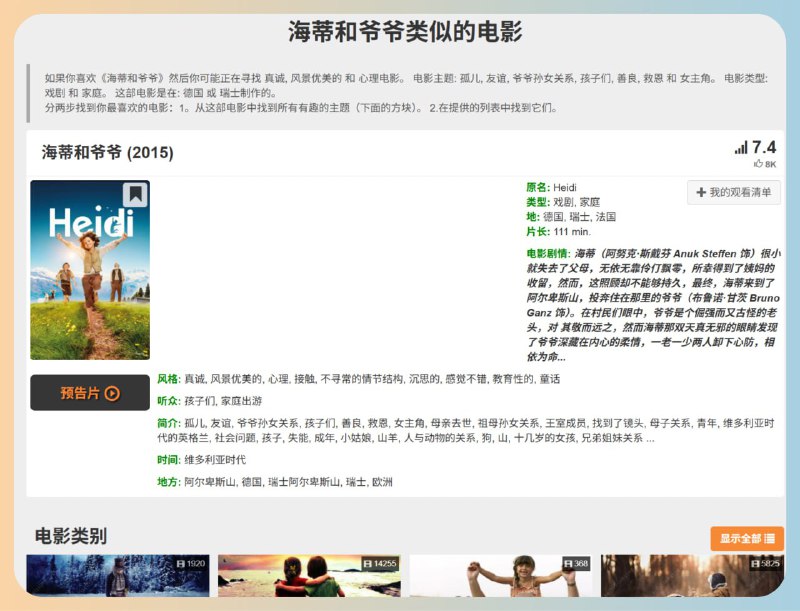
Task: Click the rating bars icon beside 7.4
Action: (x=741, y=148)
